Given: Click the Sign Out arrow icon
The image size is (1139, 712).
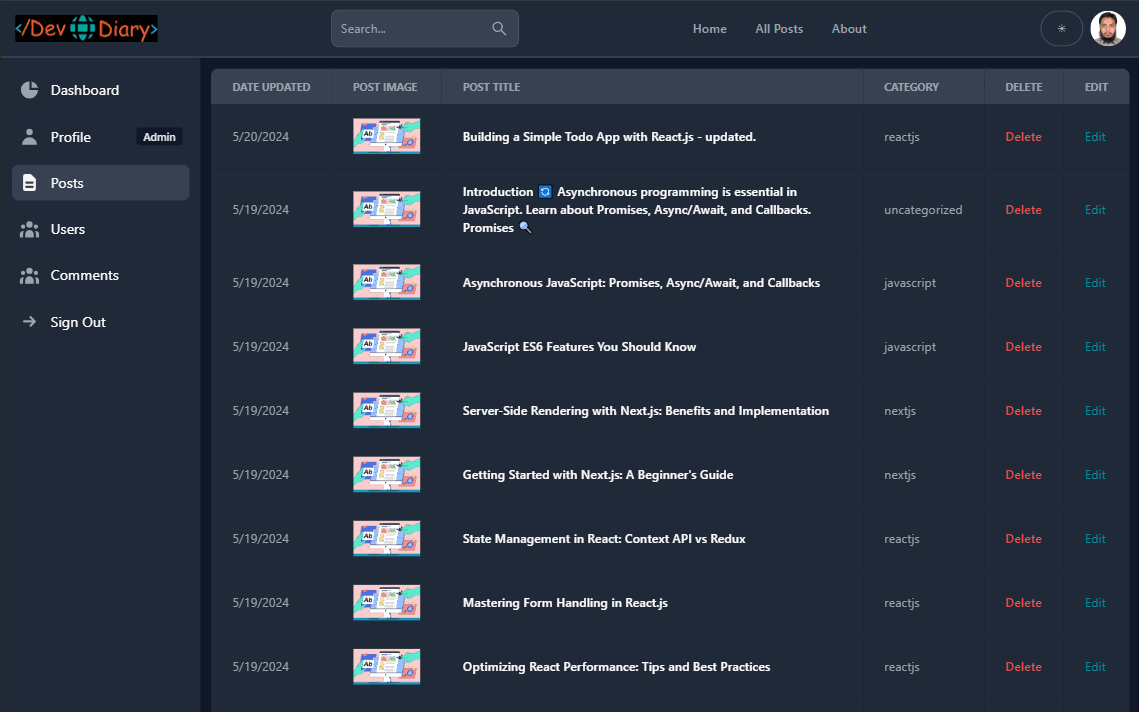Looking at the screenshot, I should [x=29, y=322].
